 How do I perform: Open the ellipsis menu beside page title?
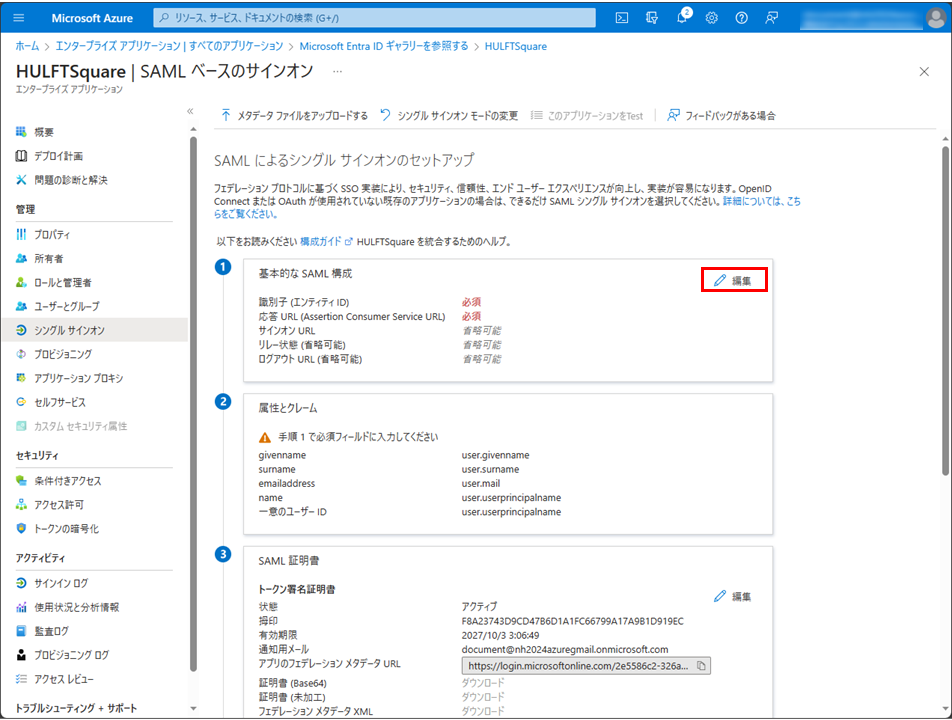337,71
